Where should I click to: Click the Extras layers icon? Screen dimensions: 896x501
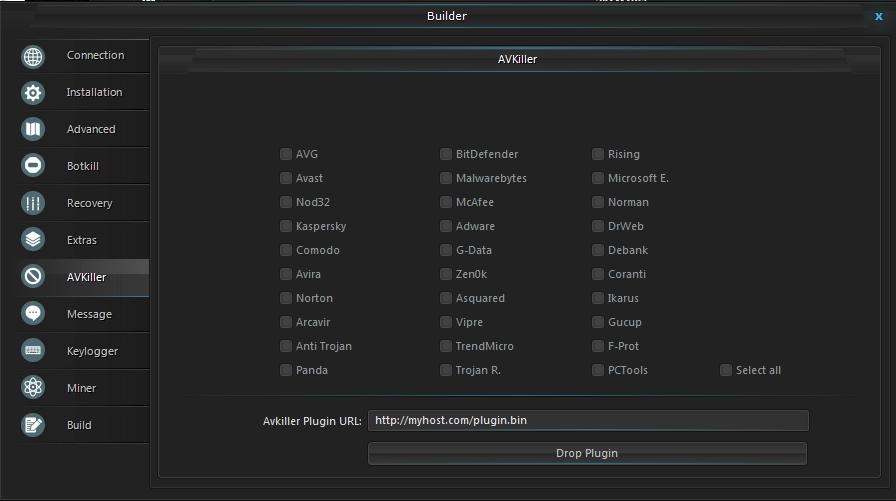pyautogui.click(x=33, y=239)
